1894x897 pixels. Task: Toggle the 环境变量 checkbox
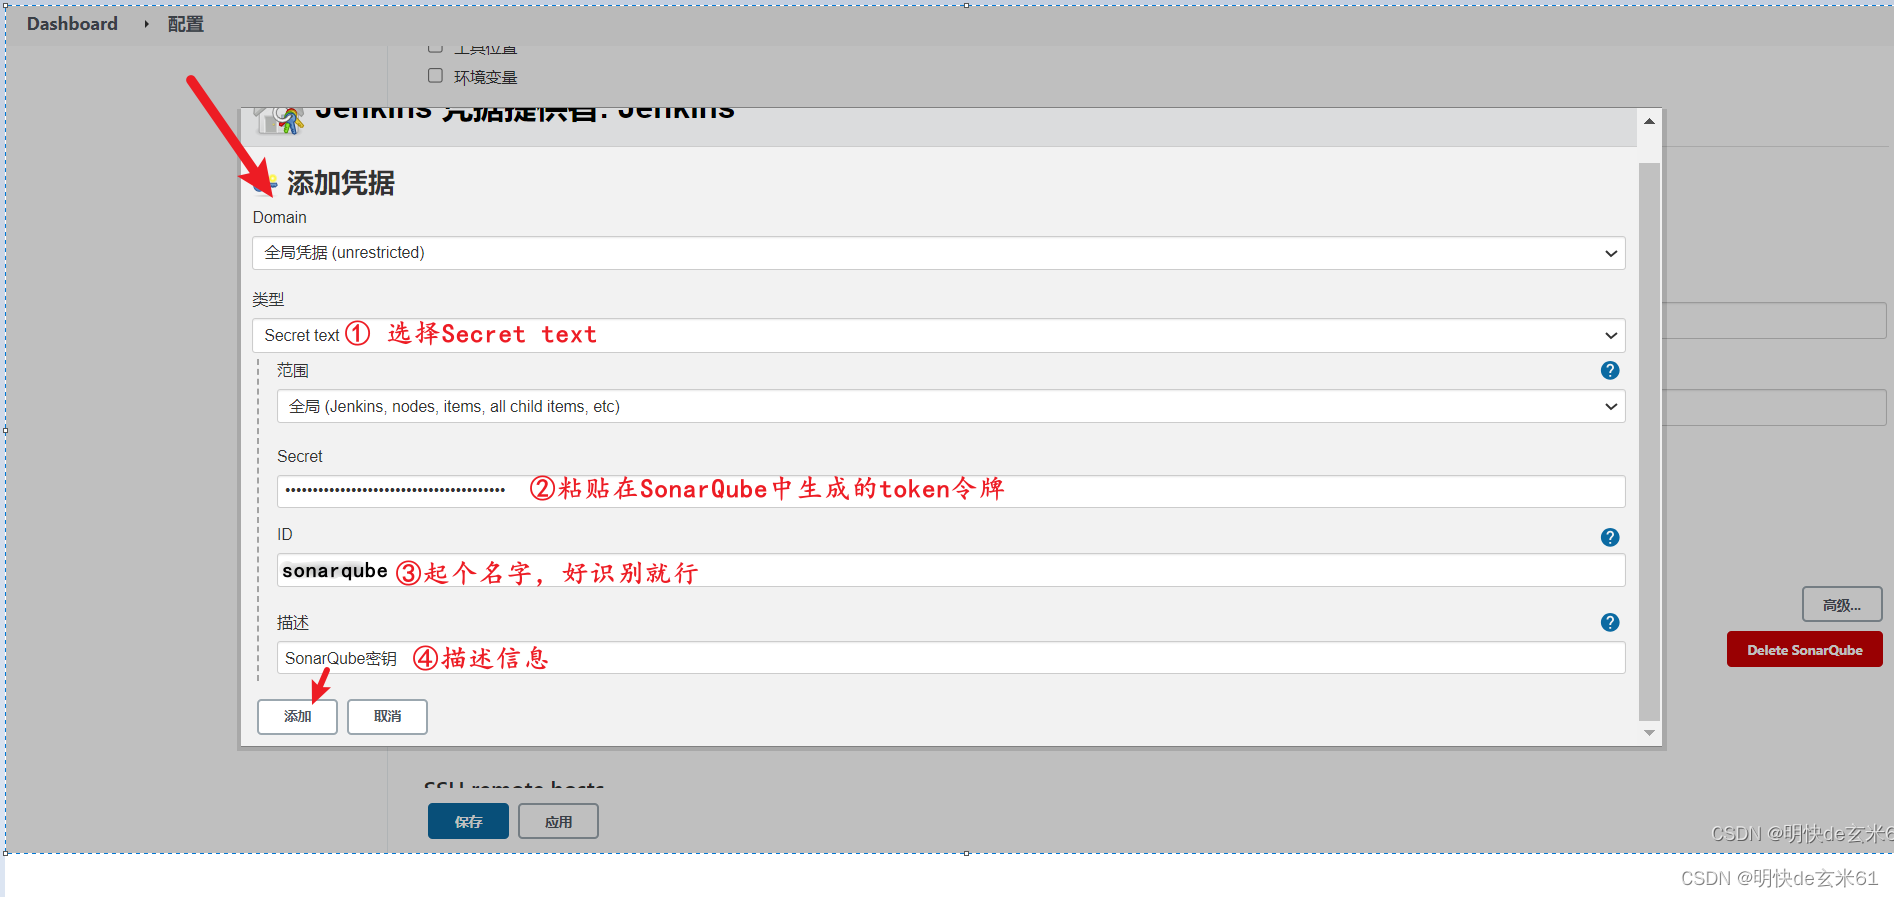[435, 76]
